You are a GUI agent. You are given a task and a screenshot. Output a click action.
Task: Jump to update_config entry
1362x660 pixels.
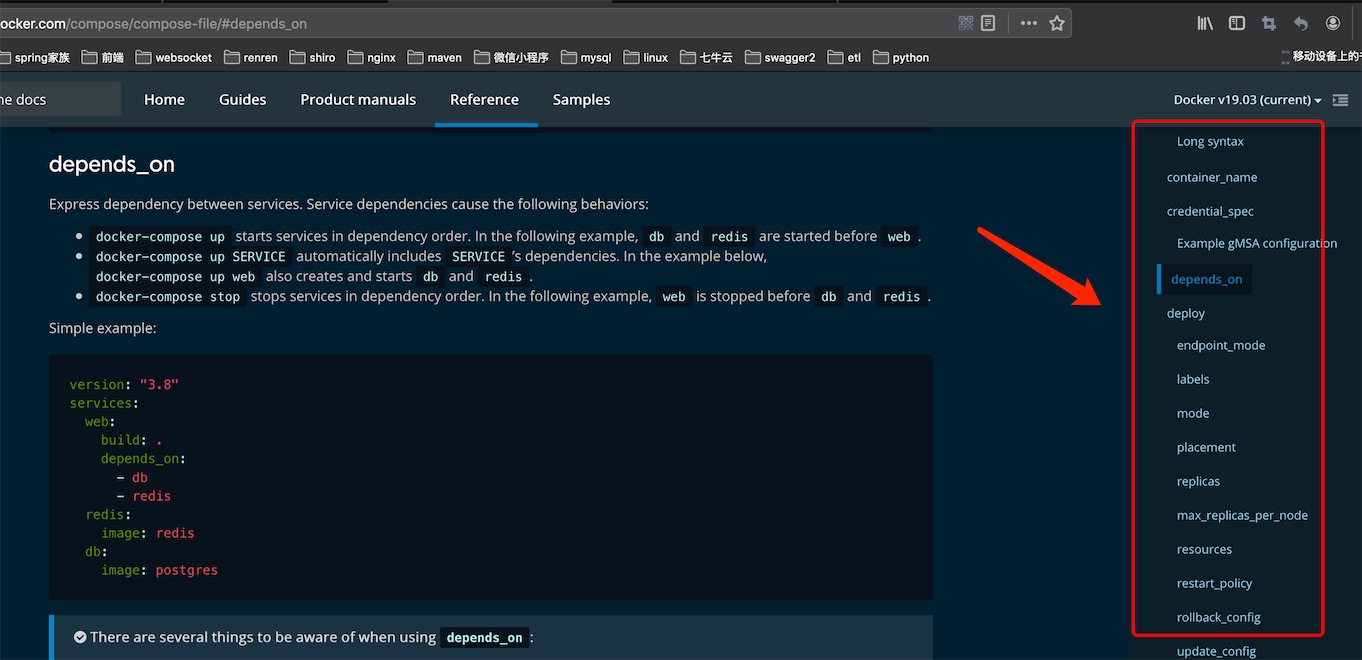tap(1216, 652)
